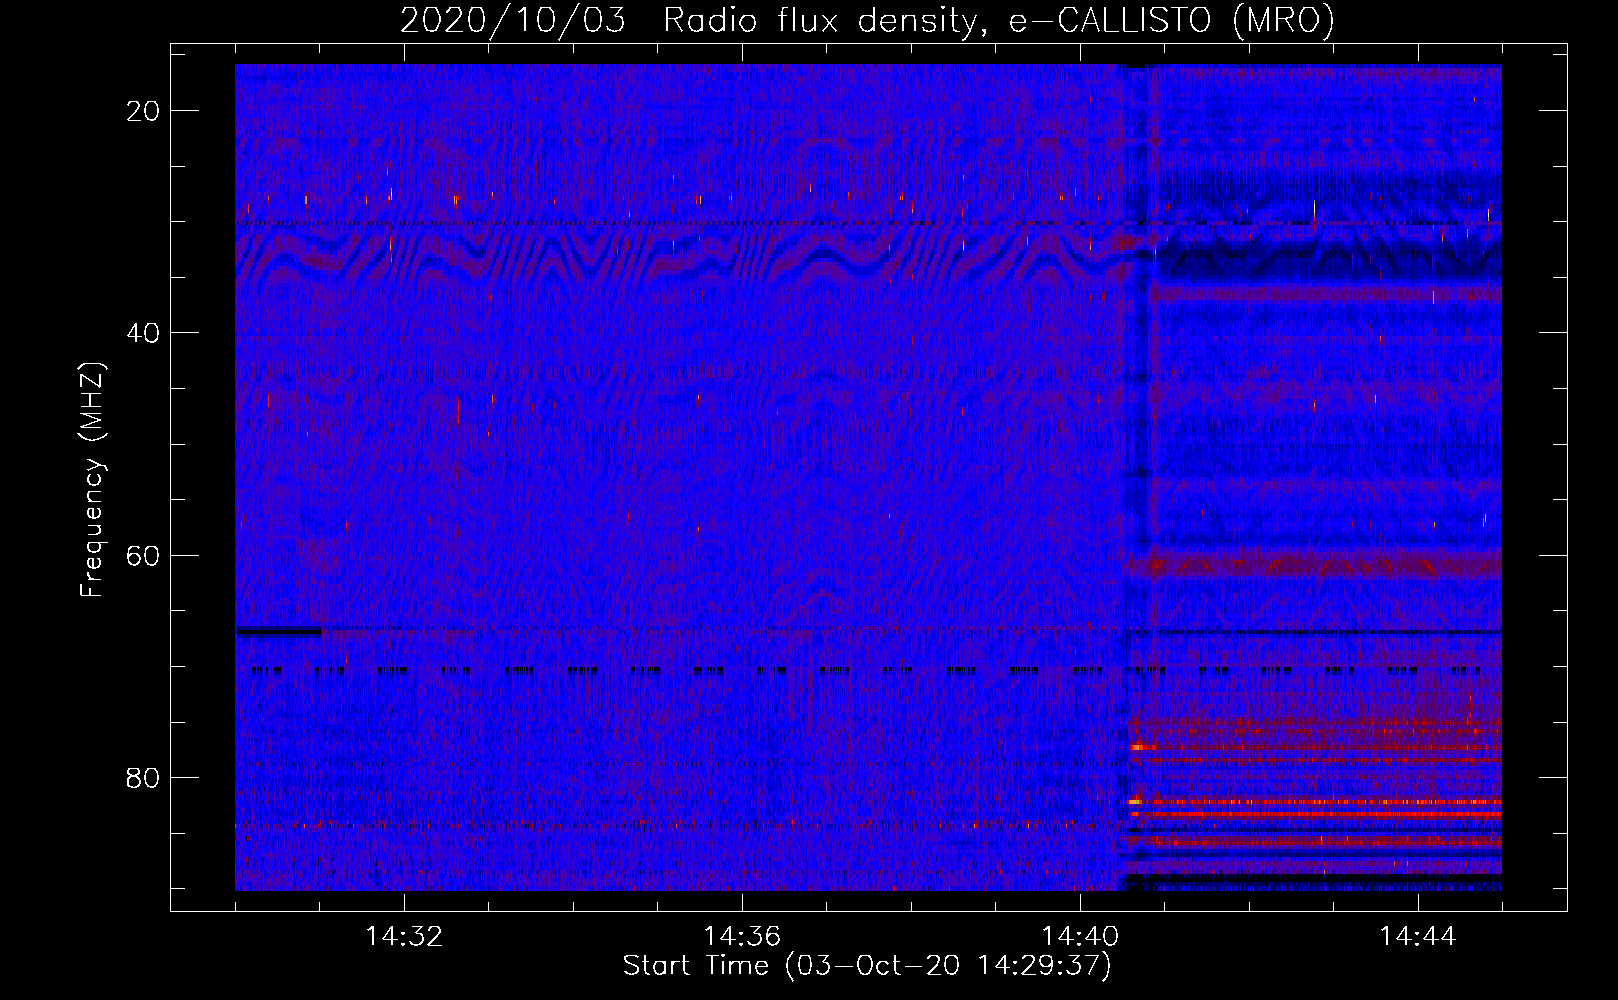Click the time tick label "14:32"
1618x1000 pixels.
tap(404, 937)
